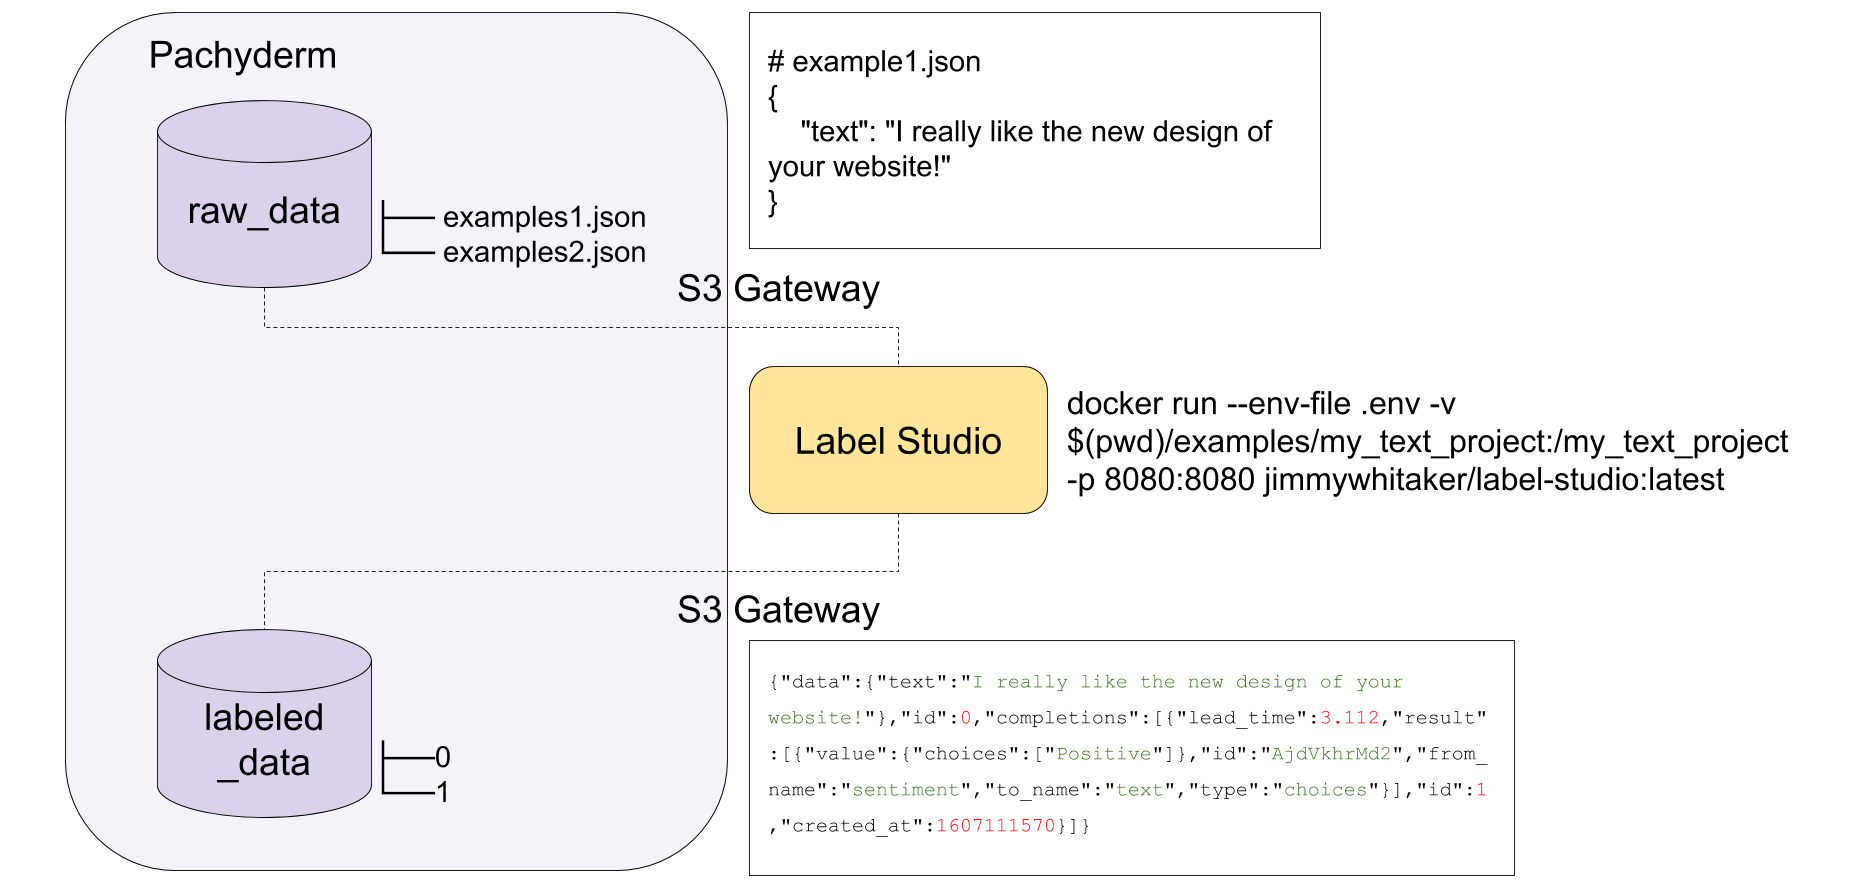The width and height of the screenshot is (1871, 883).
Task: Click the 0 entry under labeled_data
Action: pos(443,757)
